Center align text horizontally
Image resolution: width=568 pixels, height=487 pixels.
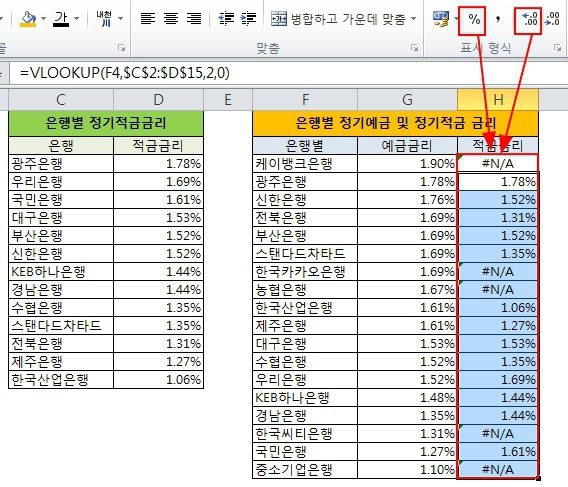coord(171,18)
